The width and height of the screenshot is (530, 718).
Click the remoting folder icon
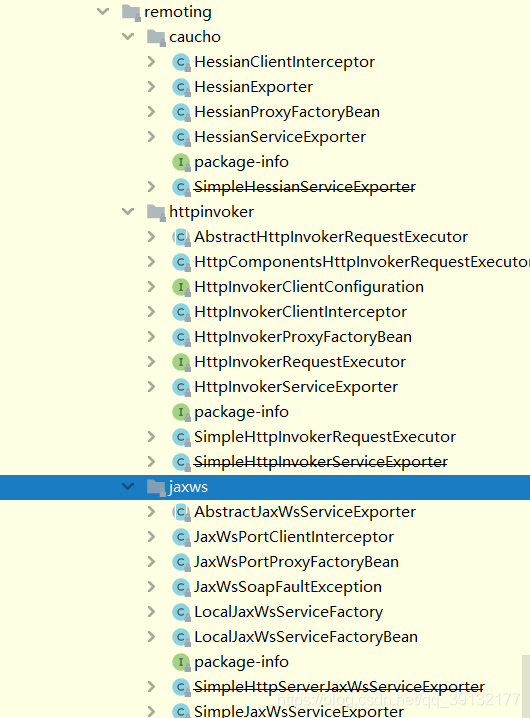[131, 12]
